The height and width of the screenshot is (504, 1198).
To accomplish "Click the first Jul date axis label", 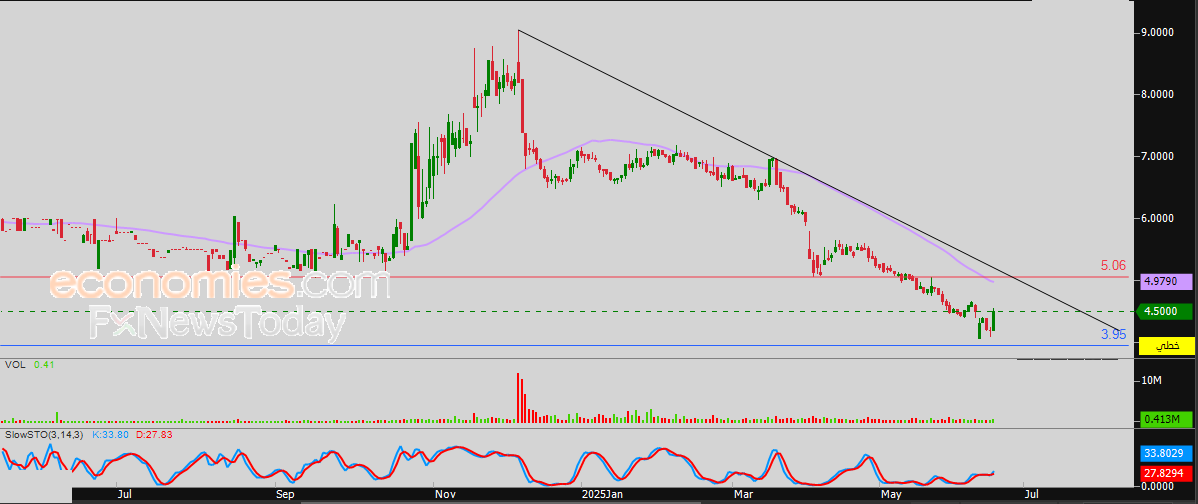I will click(124, 495).
